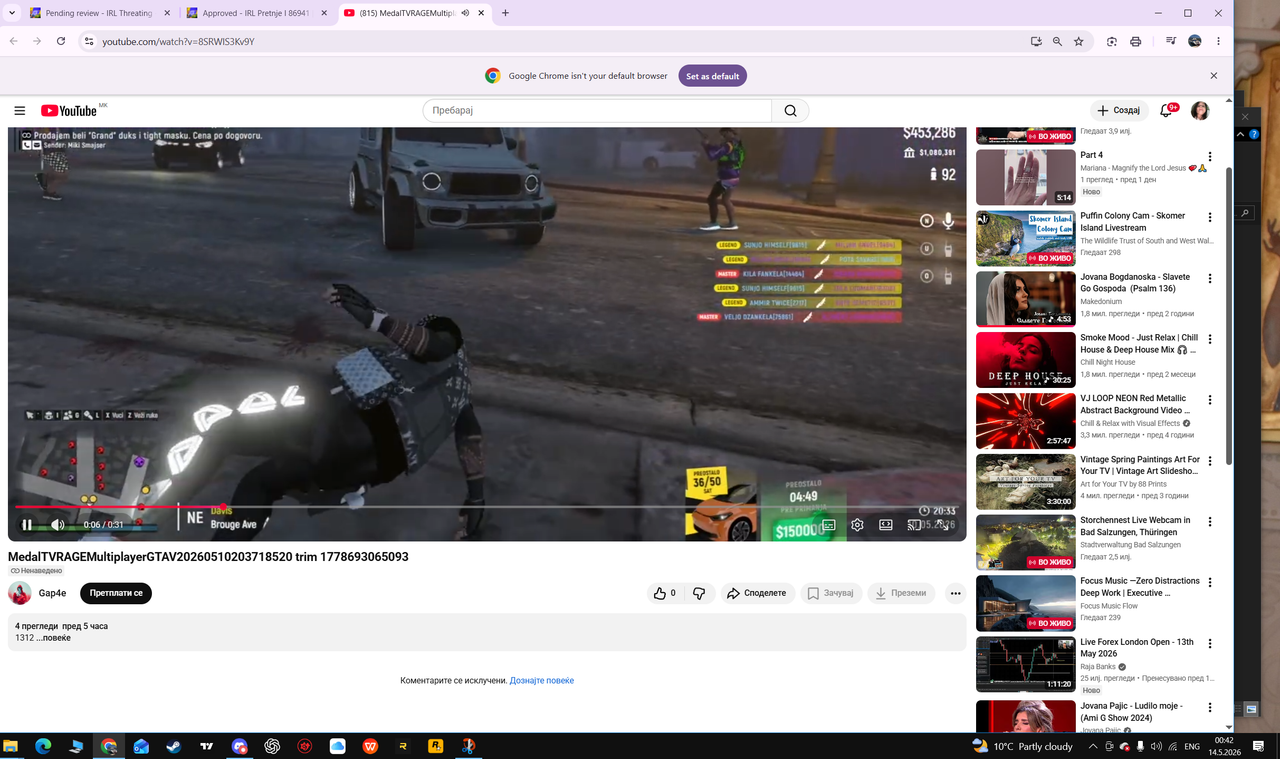Viewport: 1280px width, 759px height.
Task: Open the tab search dropdown in Chrome
Action: click(x=12, y=13)
